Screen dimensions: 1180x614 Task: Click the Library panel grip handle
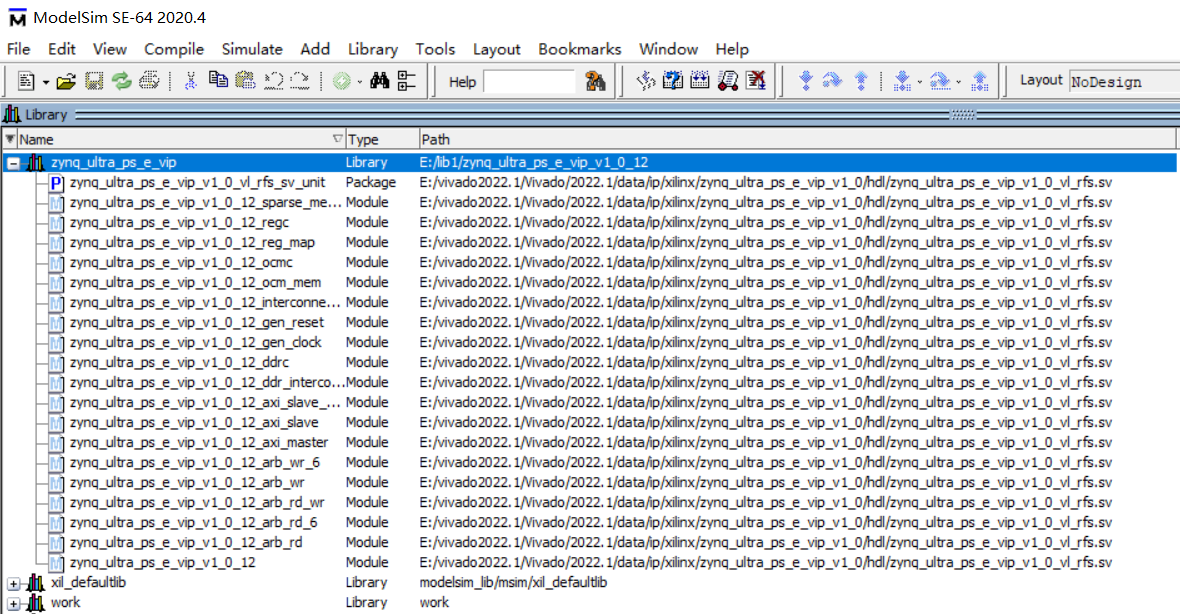point(963,115)
